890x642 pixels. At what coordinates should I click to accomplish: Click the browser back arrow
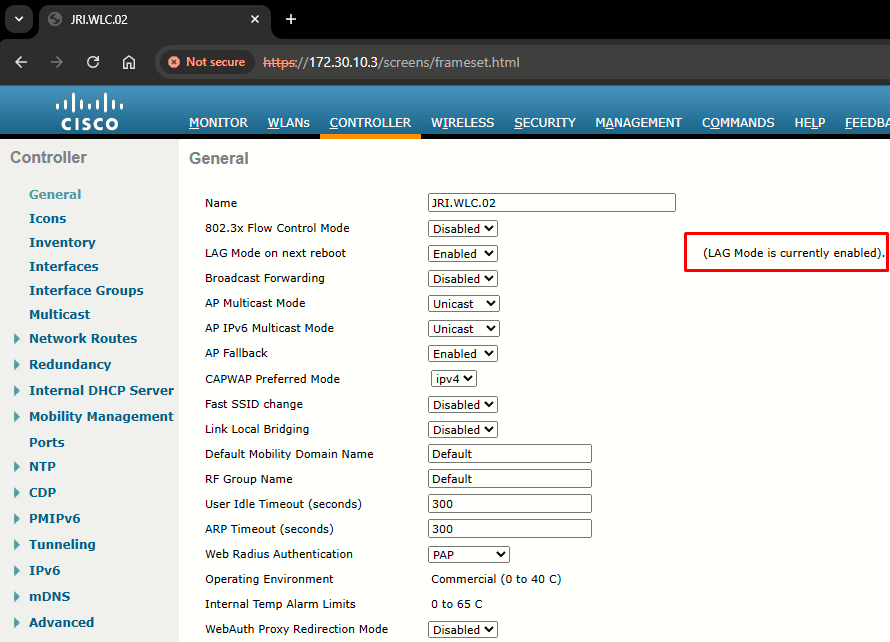click(21, 62)
